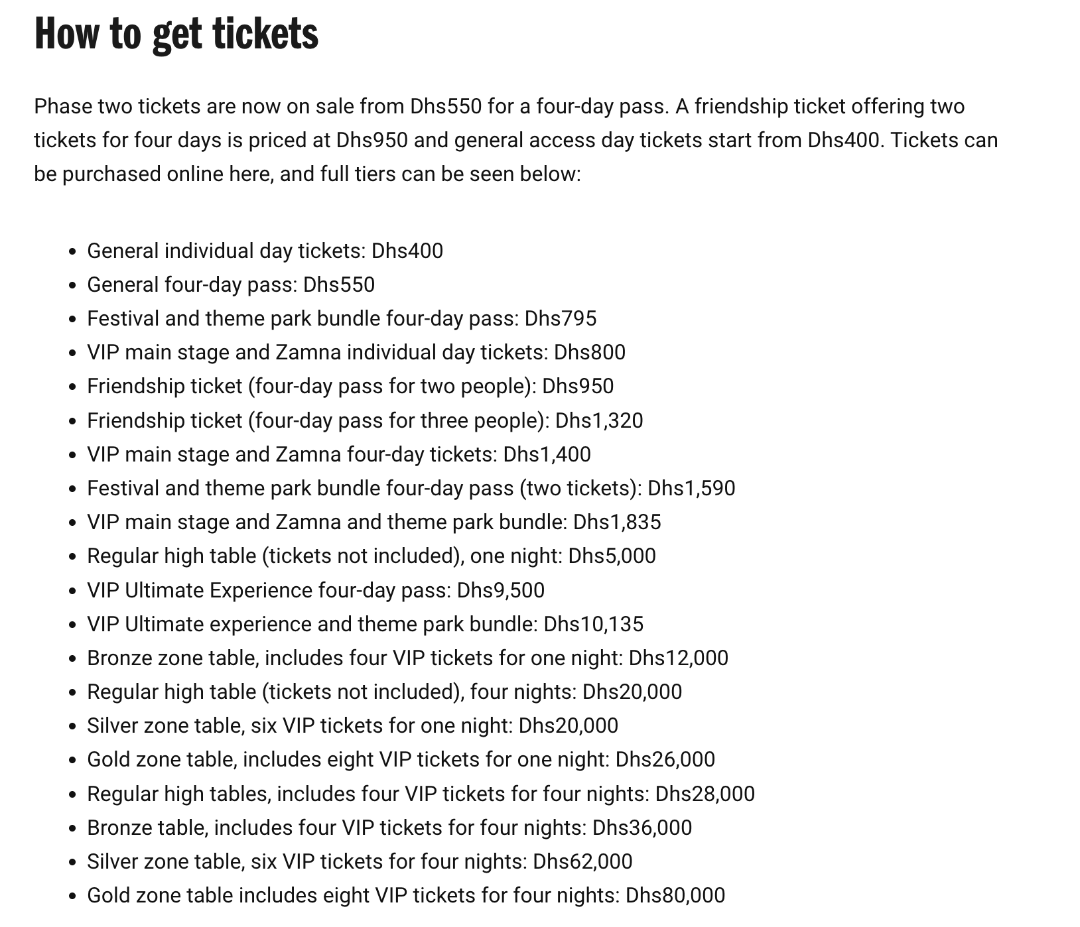Click theme park bundle two tickets Dhs1,590
Screen dimensions: 1080x927
coord(410,489)
